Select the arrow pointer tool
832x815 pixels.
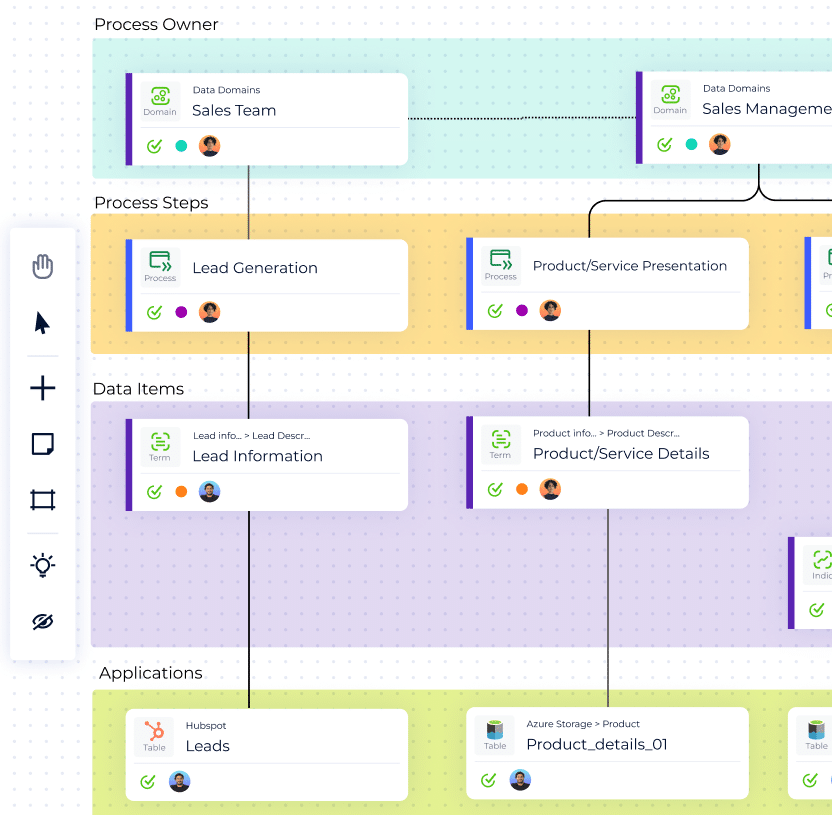coord(42,323)
